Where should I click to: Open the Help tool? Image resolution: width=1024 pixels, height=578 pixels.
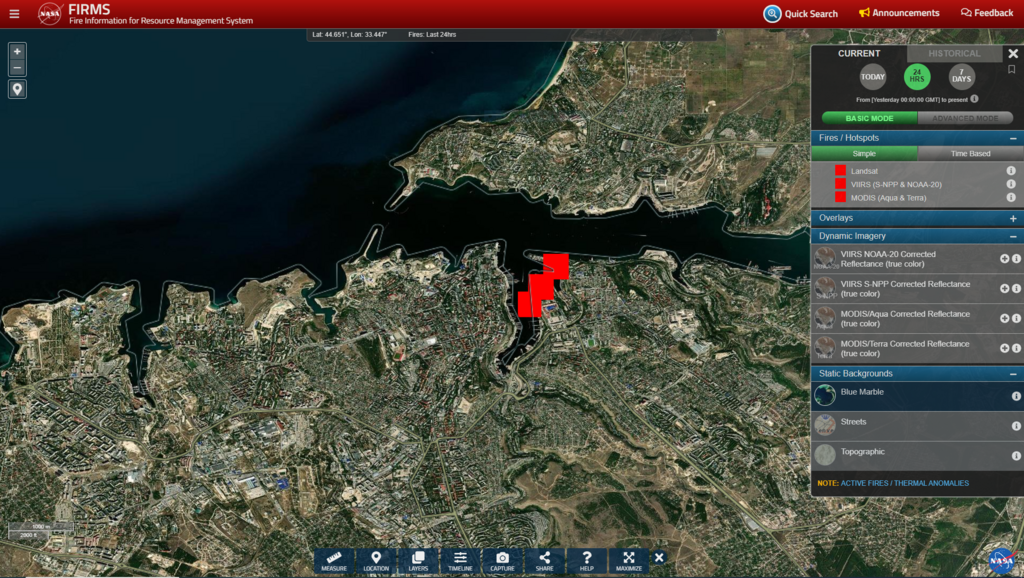pos(587,560)
